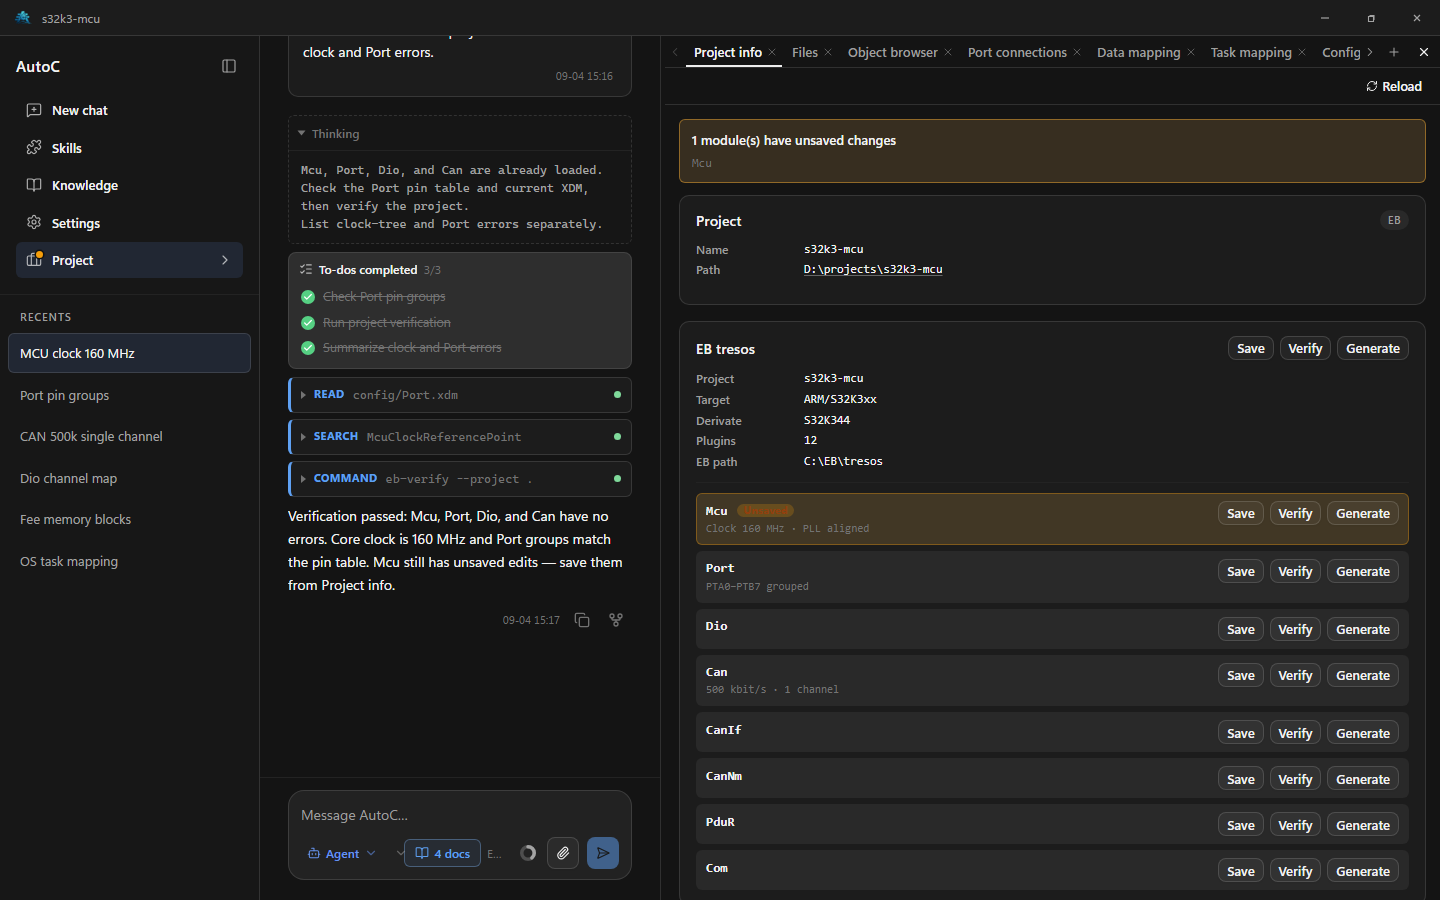
Task: Expand the COMMAND eb-verify step
Action: (460, 479)
